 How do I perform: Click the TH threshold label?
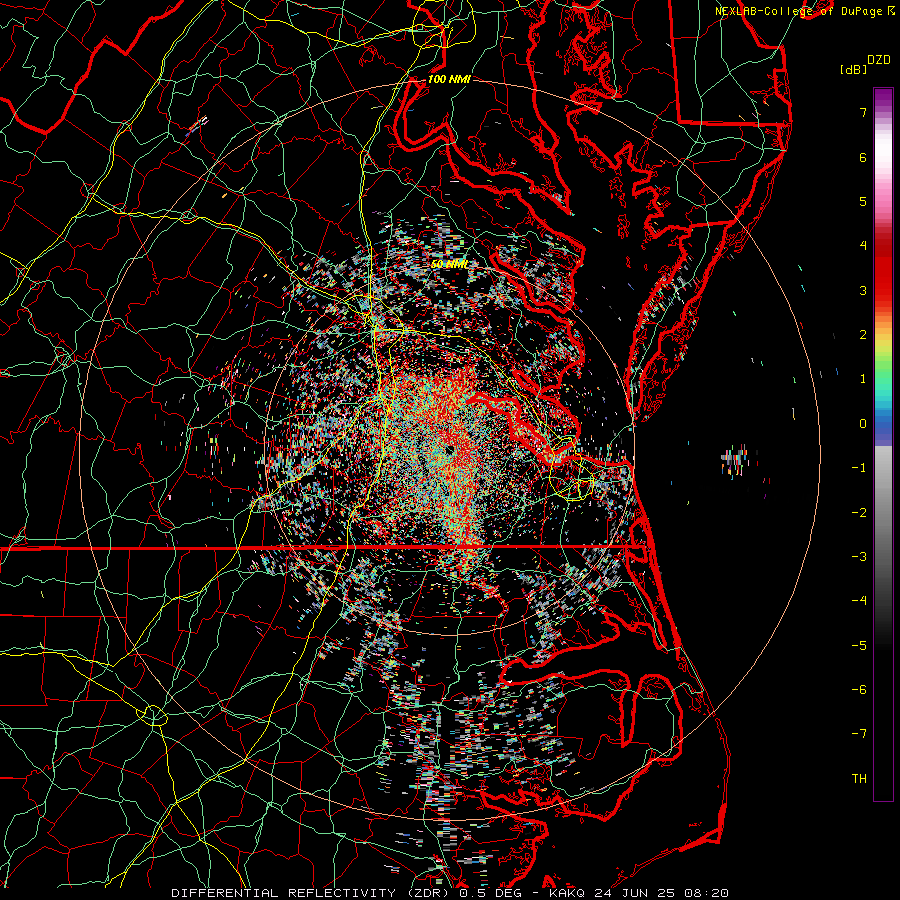pos(859,779)
